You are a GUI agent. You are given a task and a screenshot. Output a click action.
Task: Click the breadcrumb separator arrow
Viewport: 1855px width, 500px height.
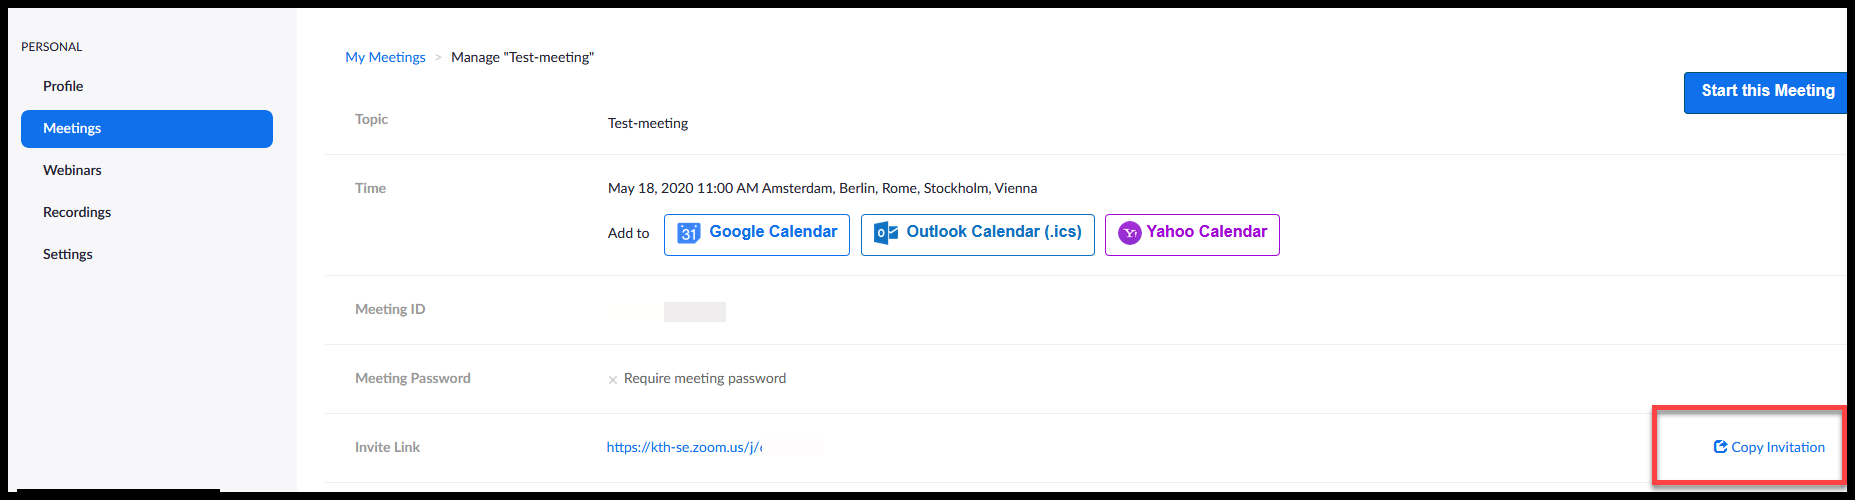[x=438, y=58]
